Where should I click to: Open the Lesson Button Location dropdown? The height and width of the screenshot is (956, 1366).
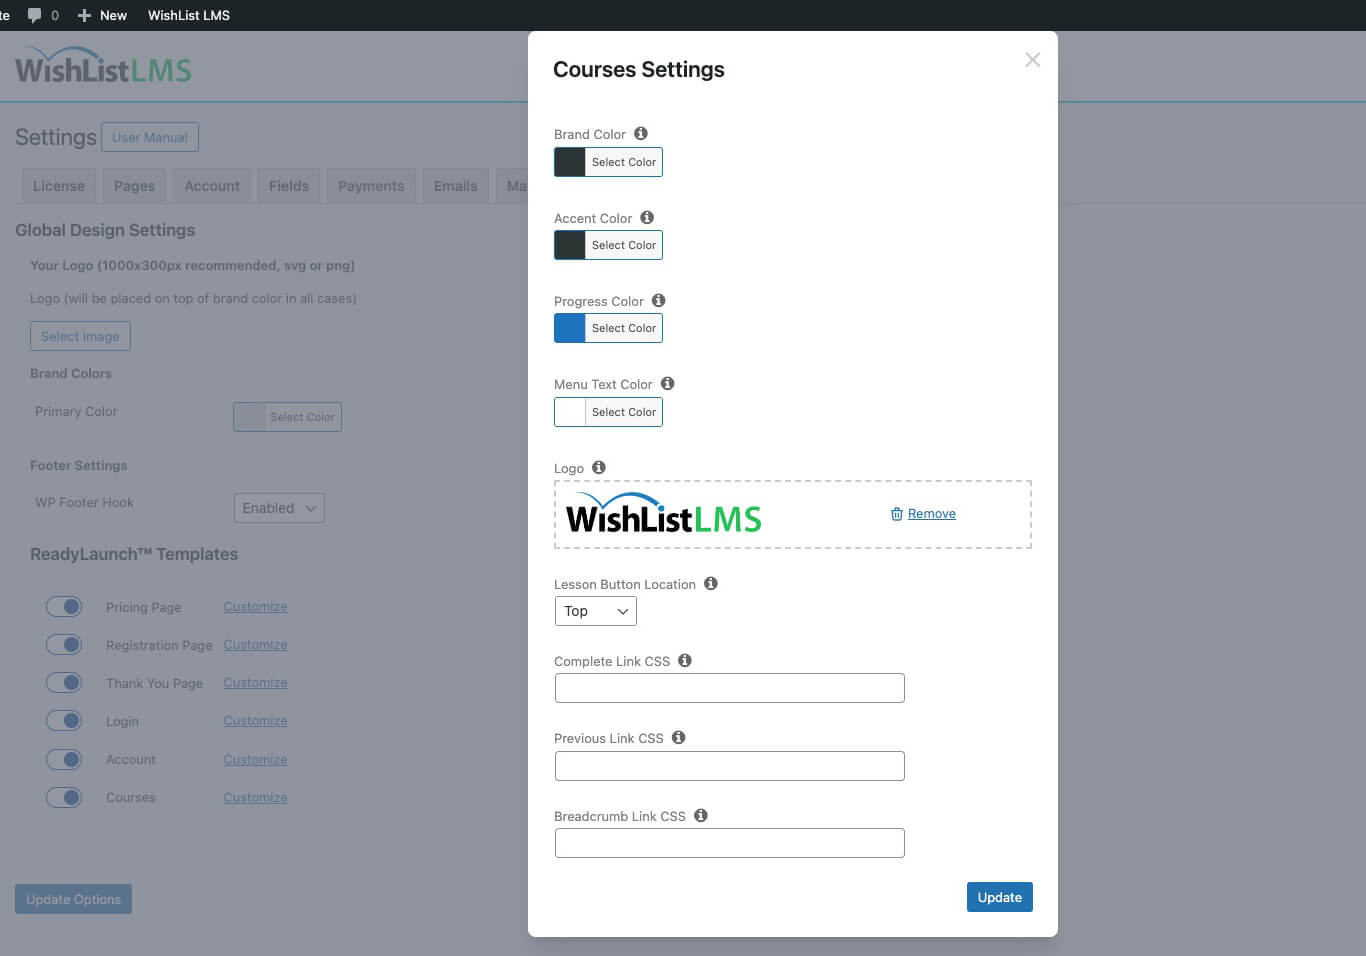(596, 611)
